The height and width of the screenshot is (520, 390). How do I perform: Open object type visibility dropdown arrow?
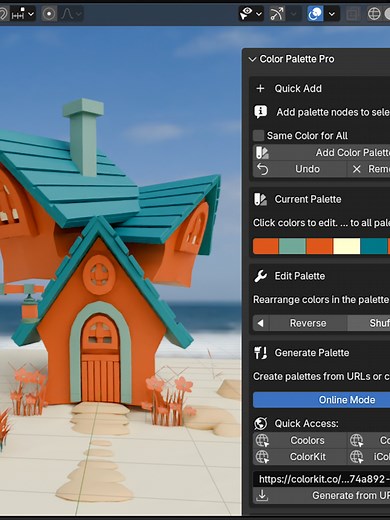click(259, 14)
